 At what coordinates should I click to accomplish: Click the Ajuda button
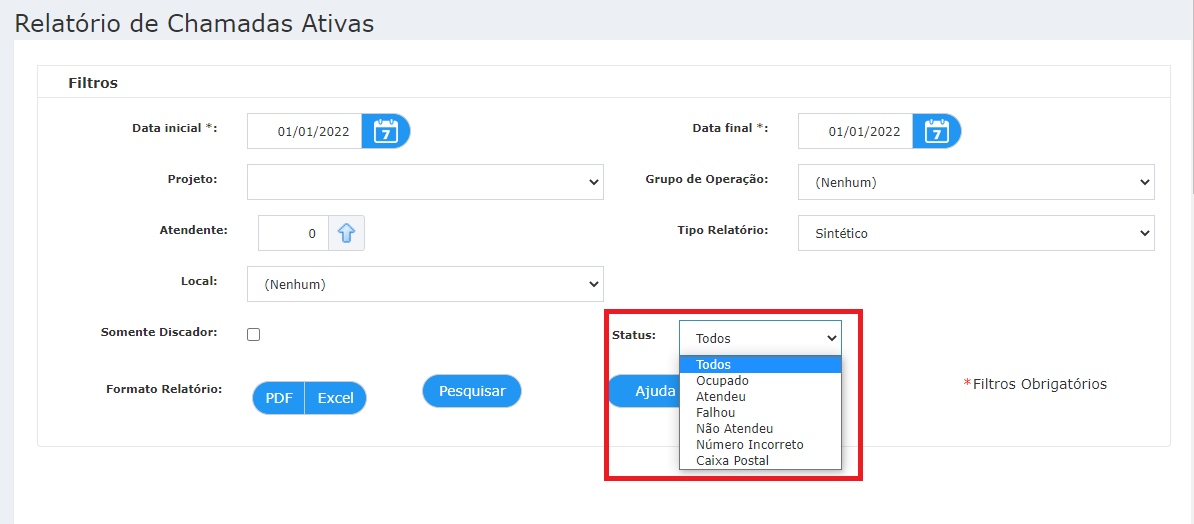coord(644,391)
